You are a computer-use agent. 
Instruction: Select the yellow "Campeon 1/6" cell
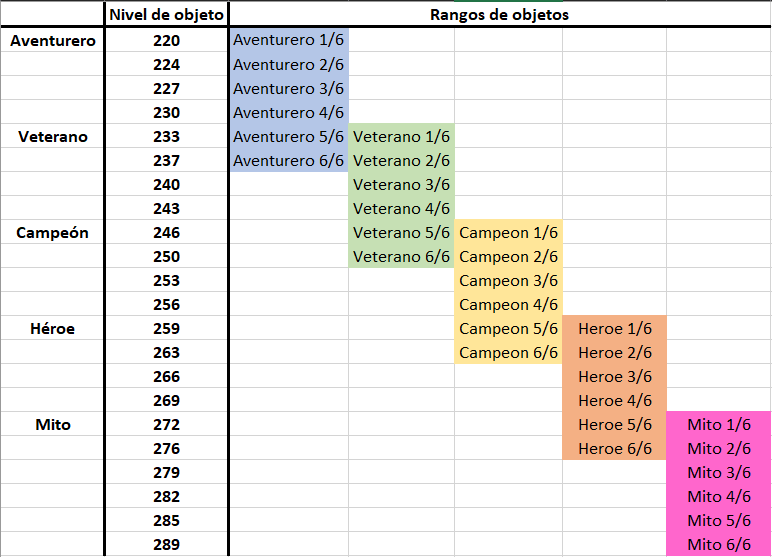click(x=508, y=233)
